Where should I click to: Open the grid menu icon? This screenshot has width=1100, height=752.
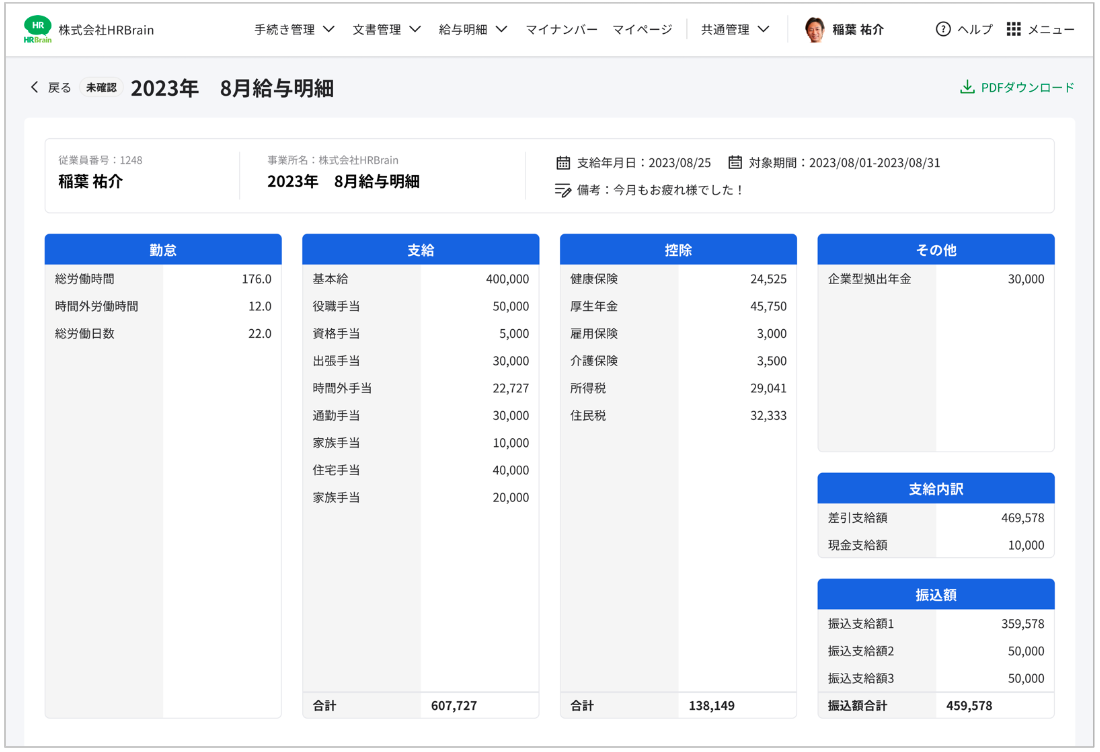click(1014, 29)
